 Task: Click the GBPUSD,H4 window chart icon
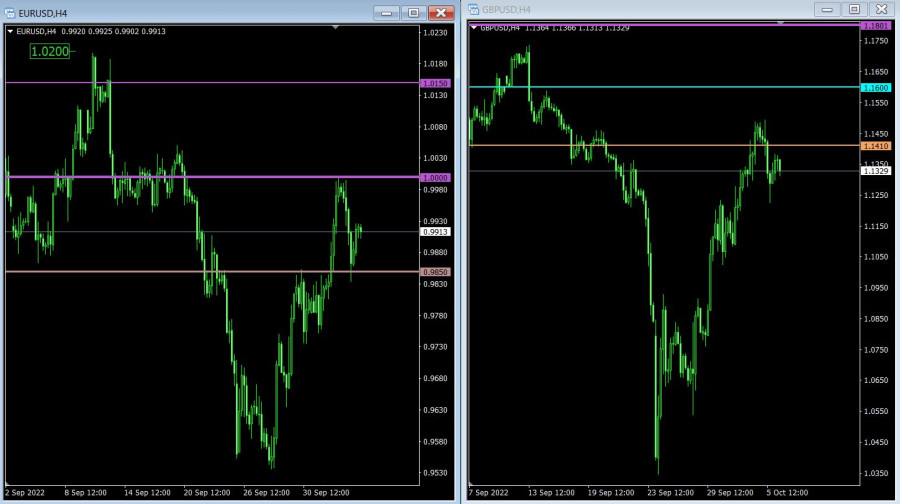point(474,9)
